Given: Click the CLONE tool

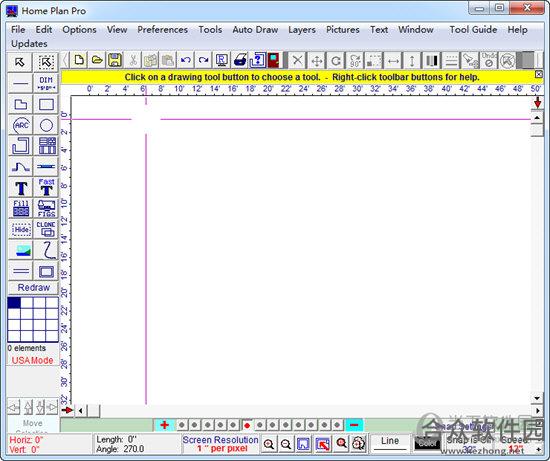Looking at the screenshot, I should click(x=46, y=229).
